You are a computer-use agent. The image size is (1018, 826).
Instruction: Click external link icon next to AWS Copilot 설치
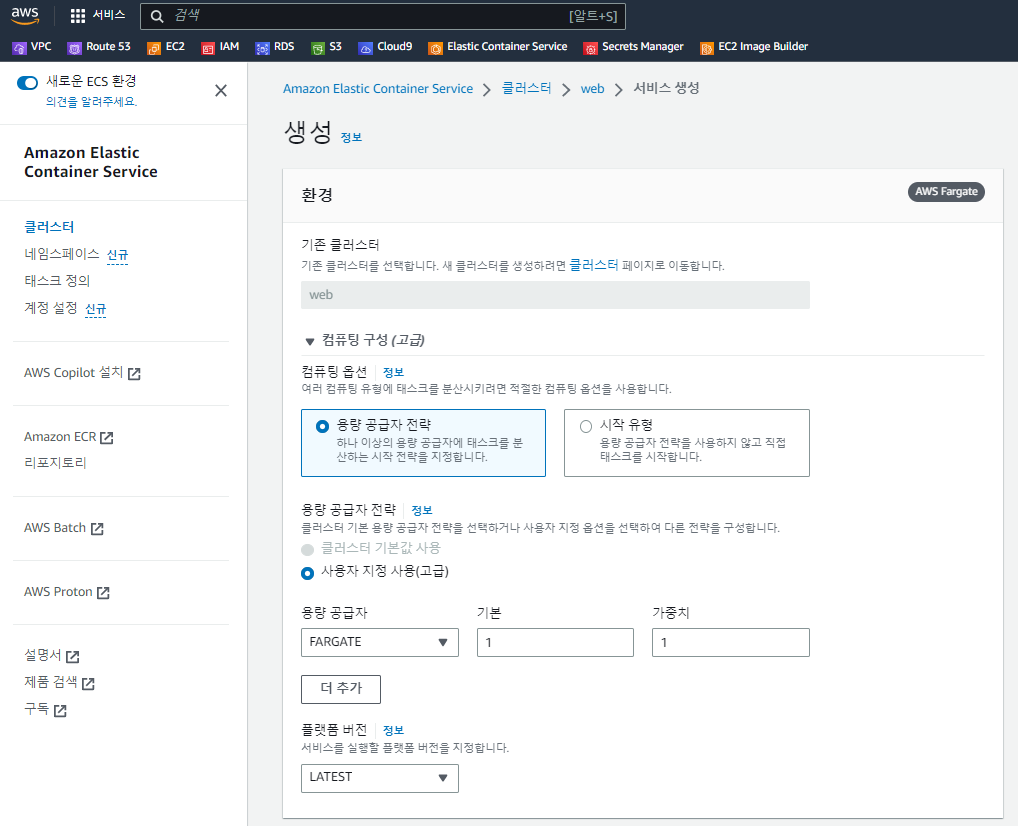coord(134,373)
